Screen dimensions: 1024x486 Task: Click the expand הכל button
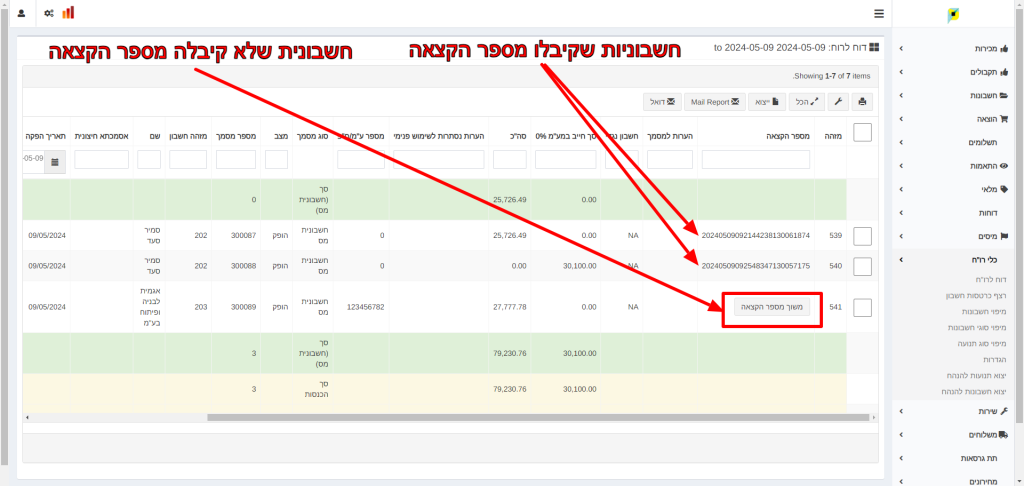[807, 102]
